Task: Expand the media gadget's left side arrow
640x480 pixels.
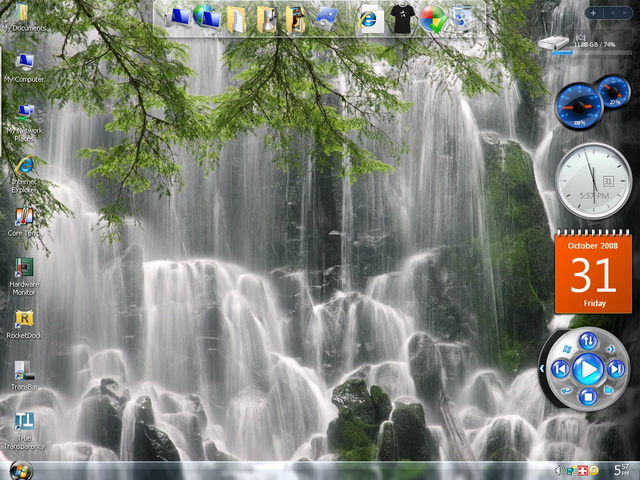Action: (542, 369)
